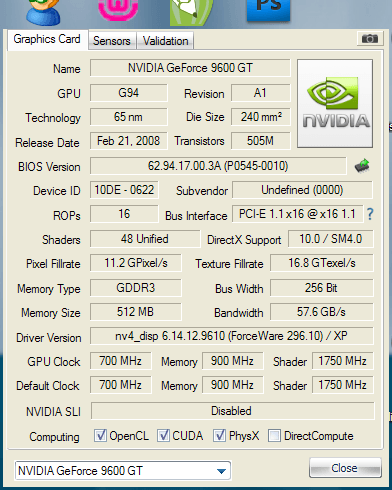The width and height of the screenshot is (392, 490).
Task: Click the ROPs value 16
Action: point(124,214)
